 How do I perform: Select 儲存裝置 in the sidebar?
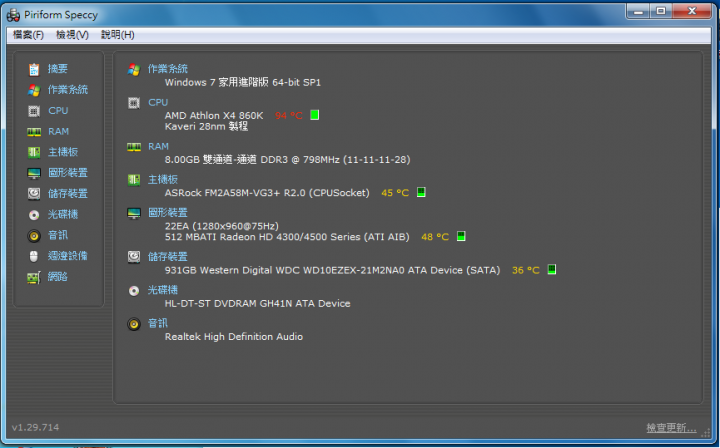point(68,194)
